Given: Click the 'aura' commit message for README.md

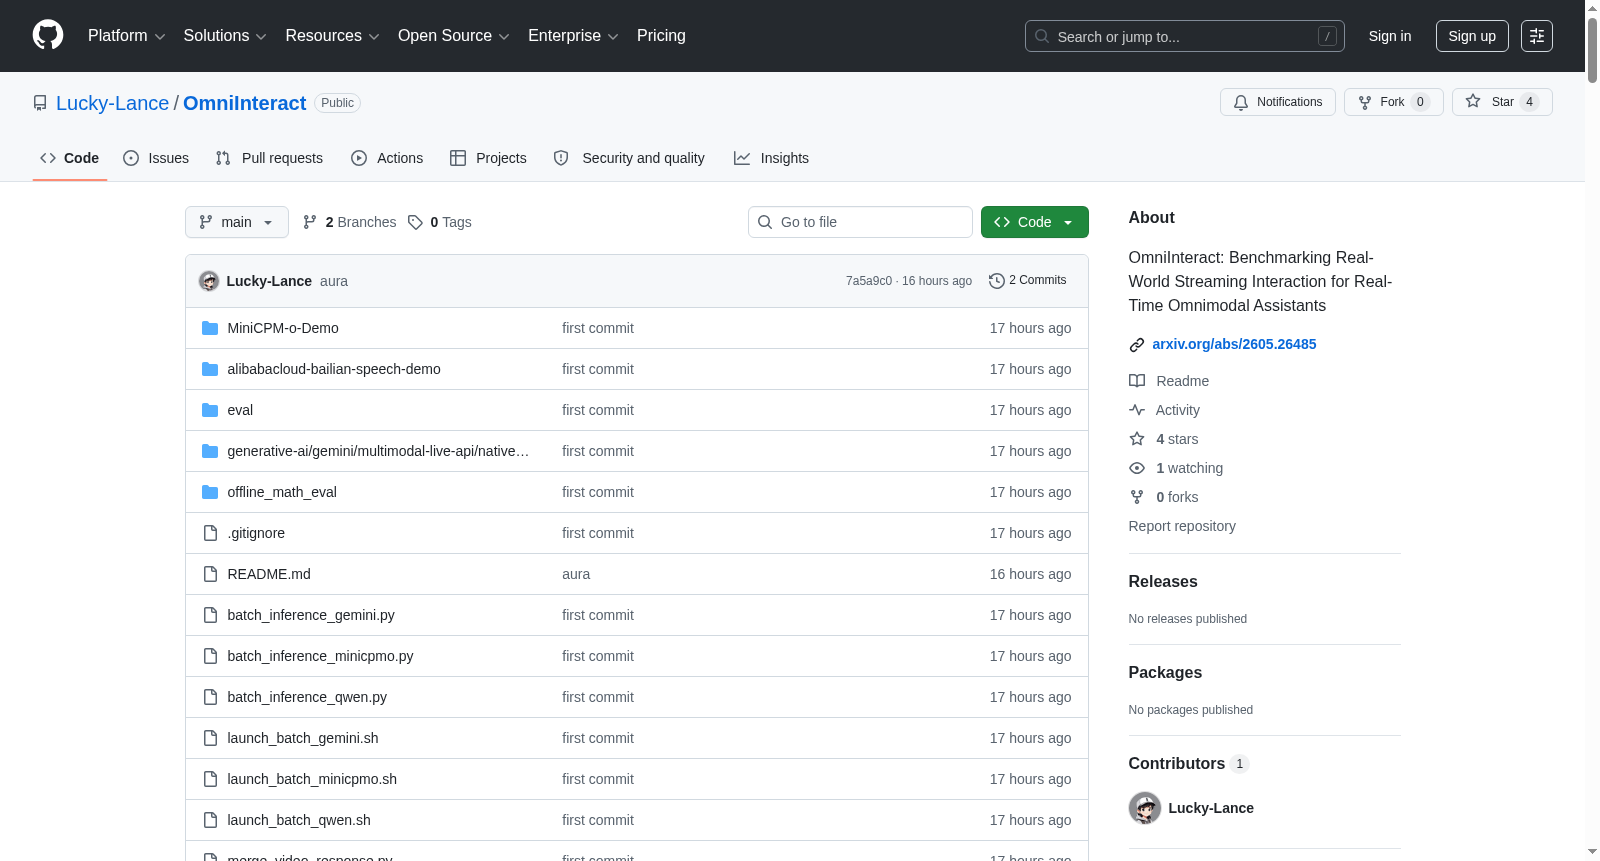Looking at the screenshot, I should point(576,574).
